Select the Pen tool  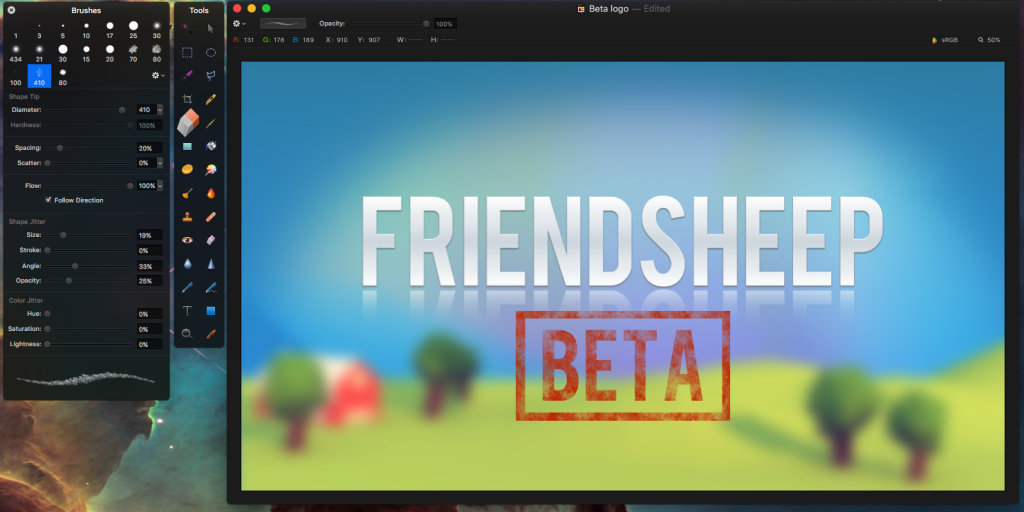tap(187, 287)
